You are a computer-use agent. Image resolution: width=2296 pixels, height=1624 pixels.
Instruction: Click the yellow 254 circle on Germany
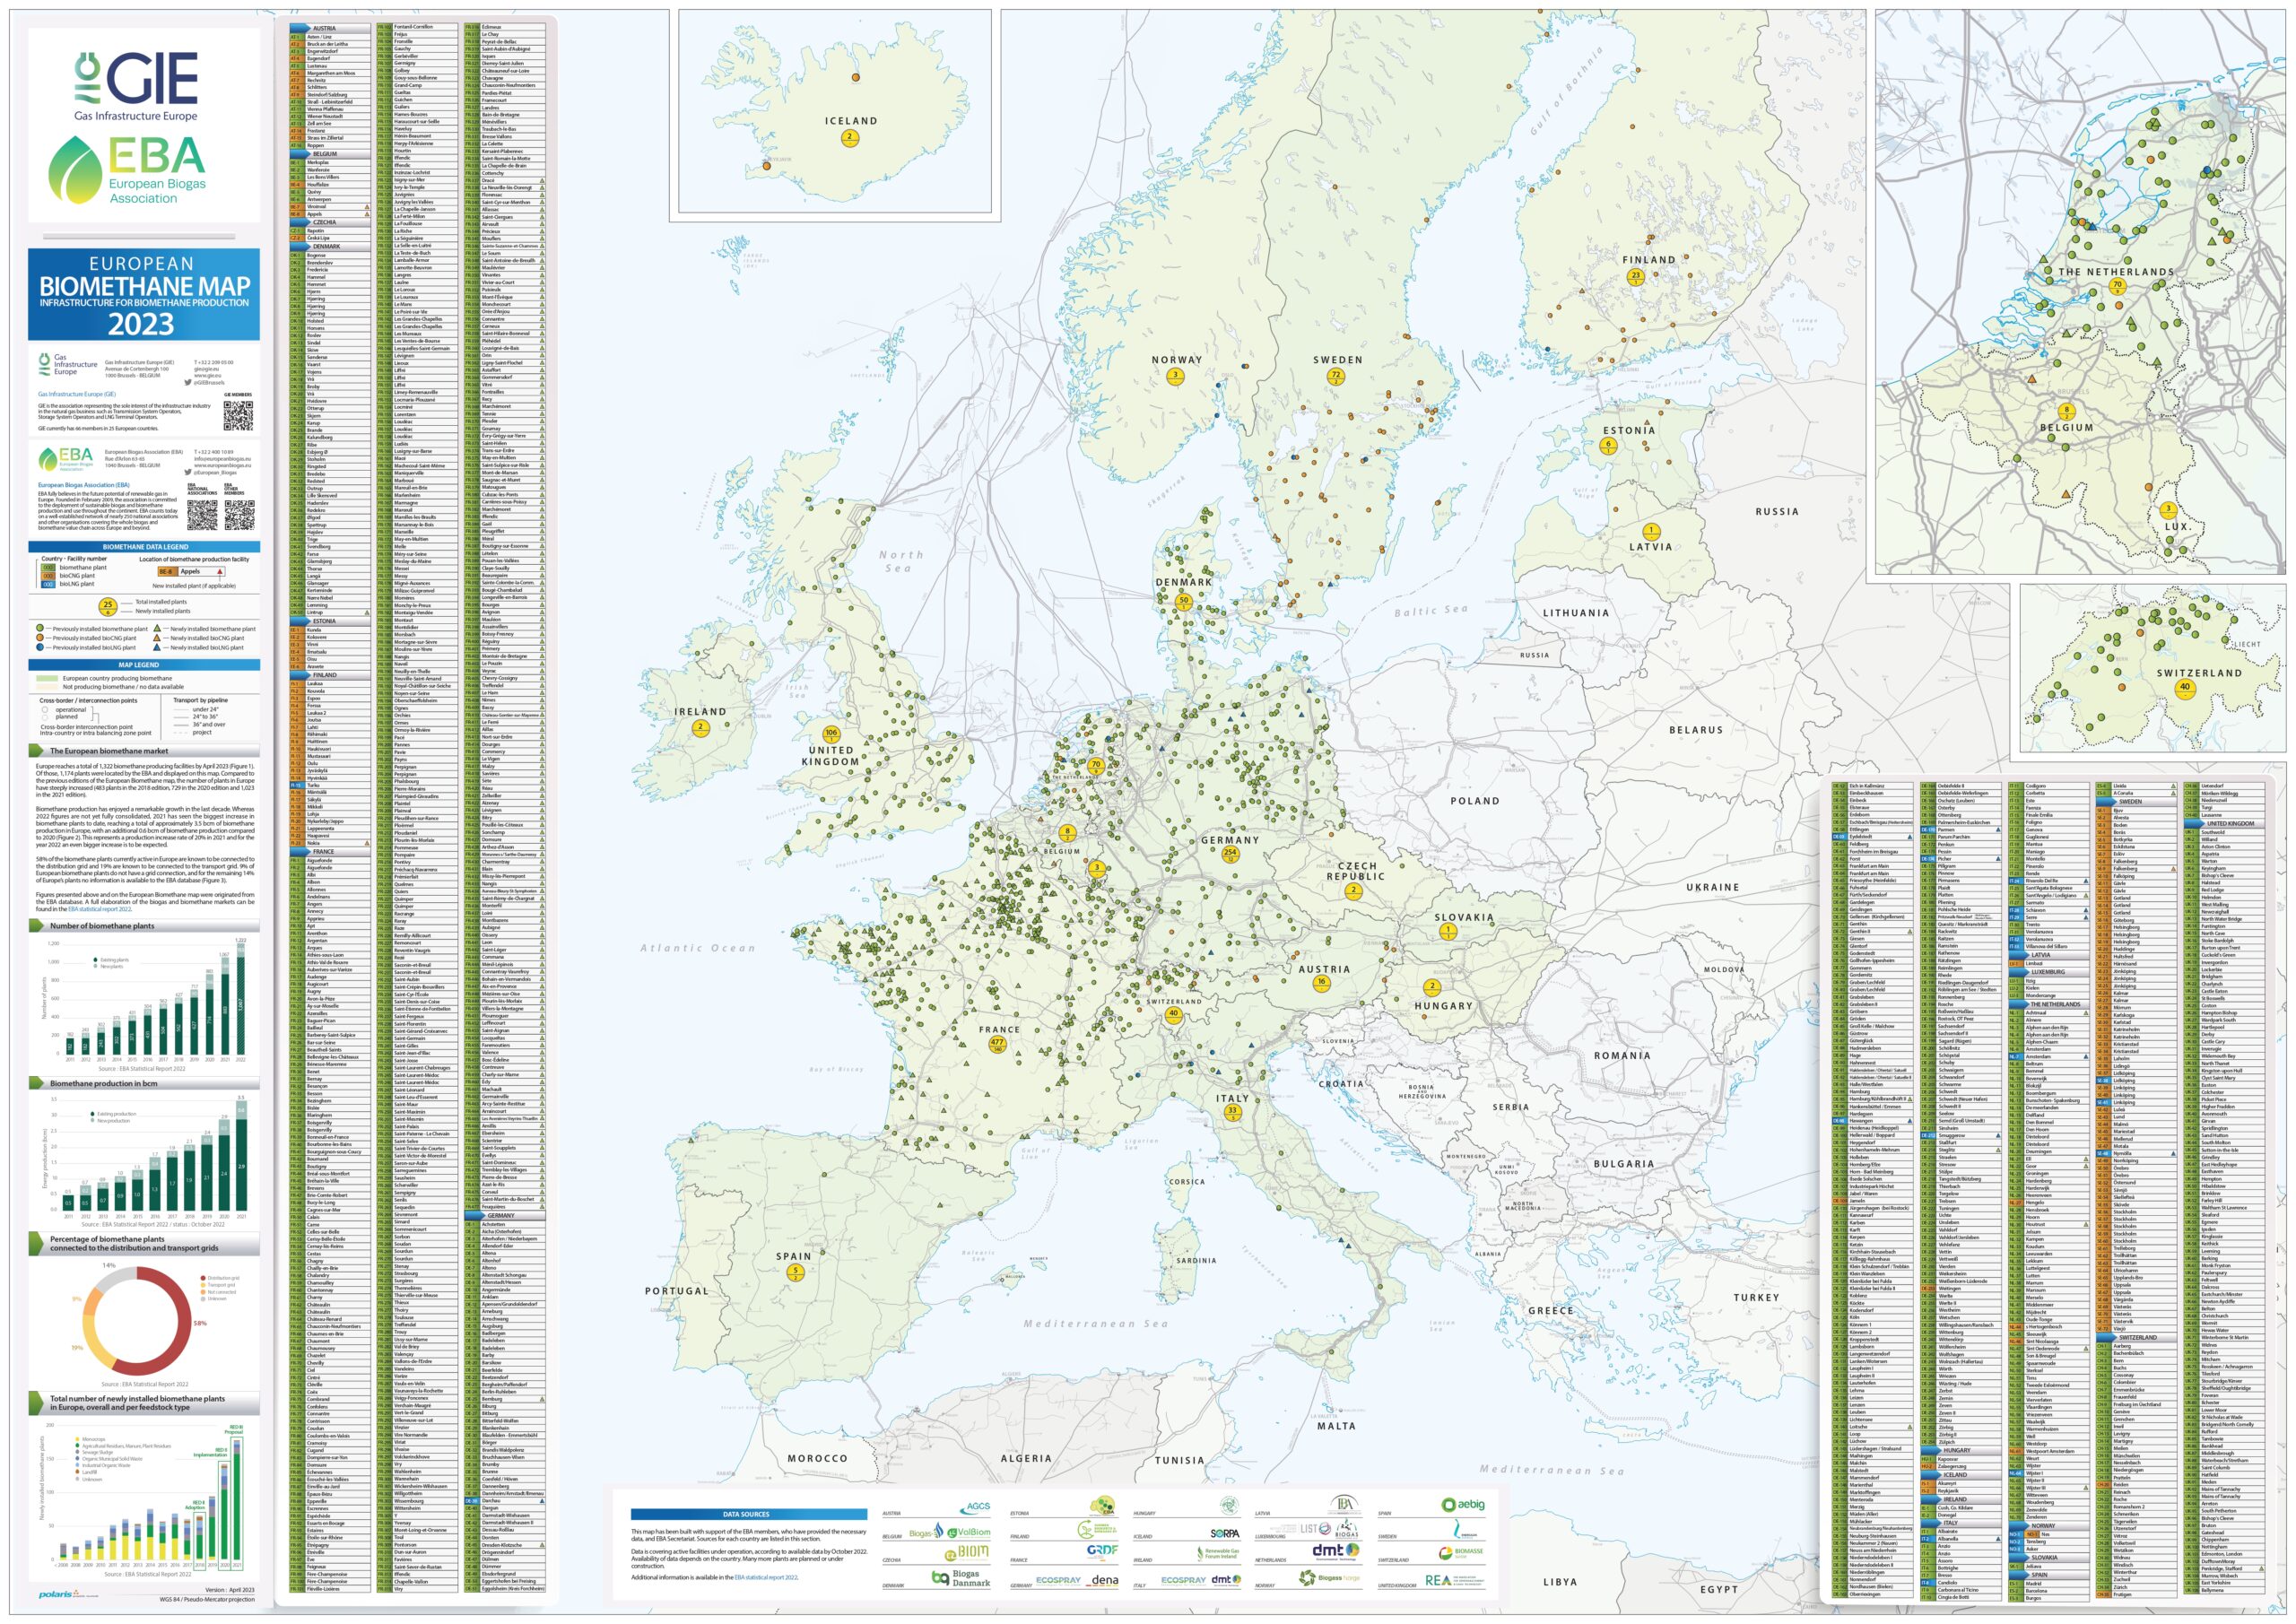[x=1230, y=855]
